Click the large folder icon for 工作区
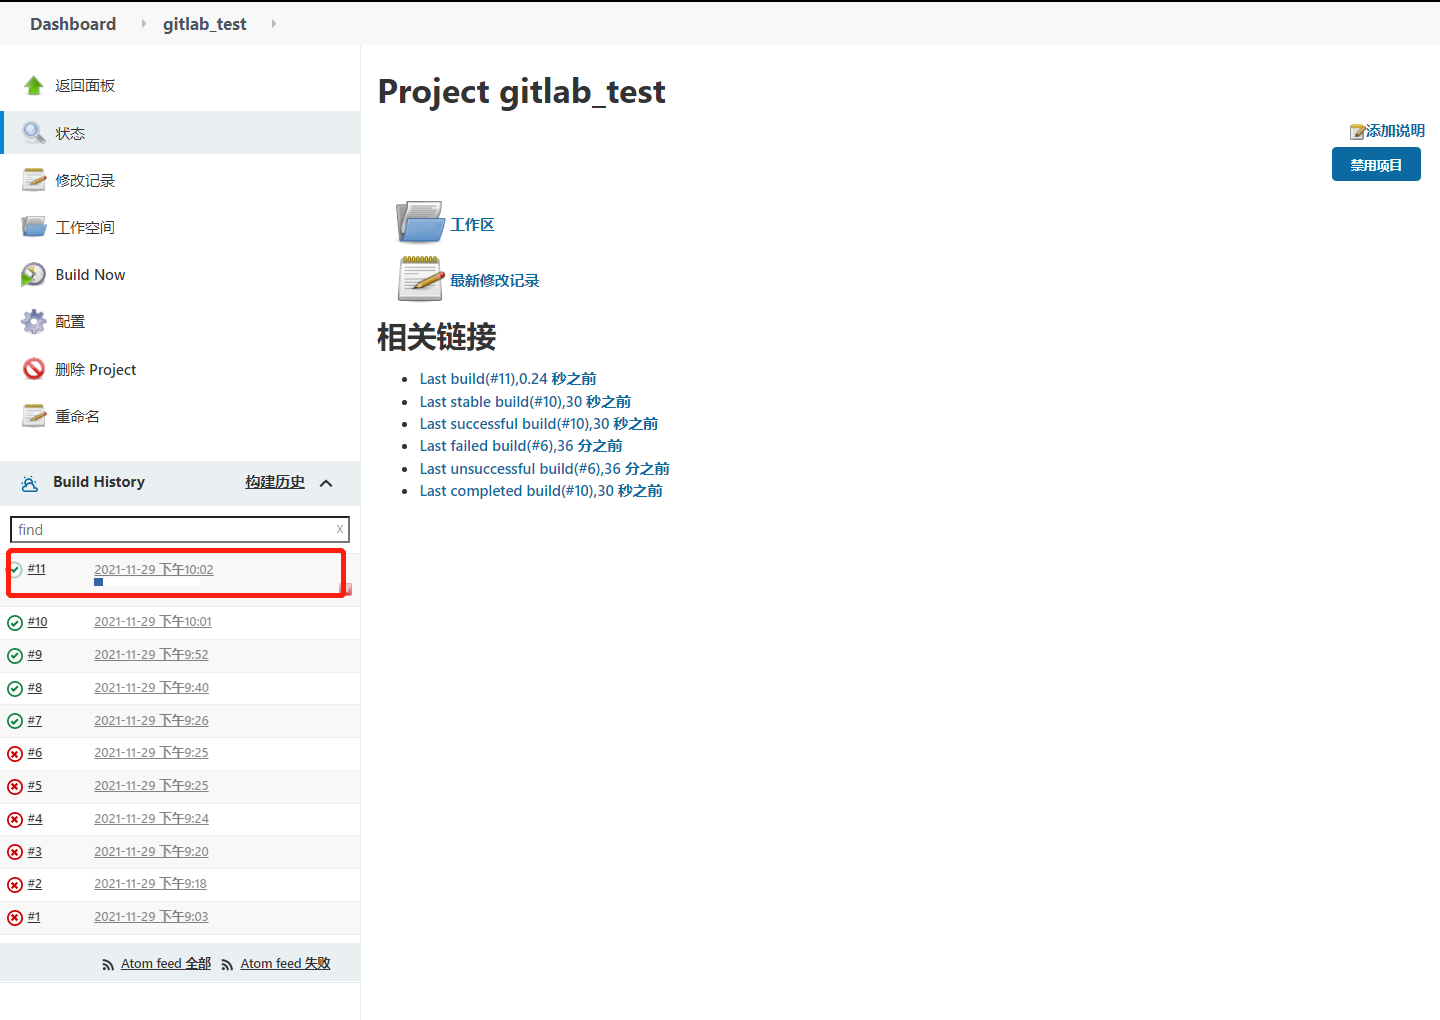Screen dimensions: 1440x1020 click(x=420, y=222)
